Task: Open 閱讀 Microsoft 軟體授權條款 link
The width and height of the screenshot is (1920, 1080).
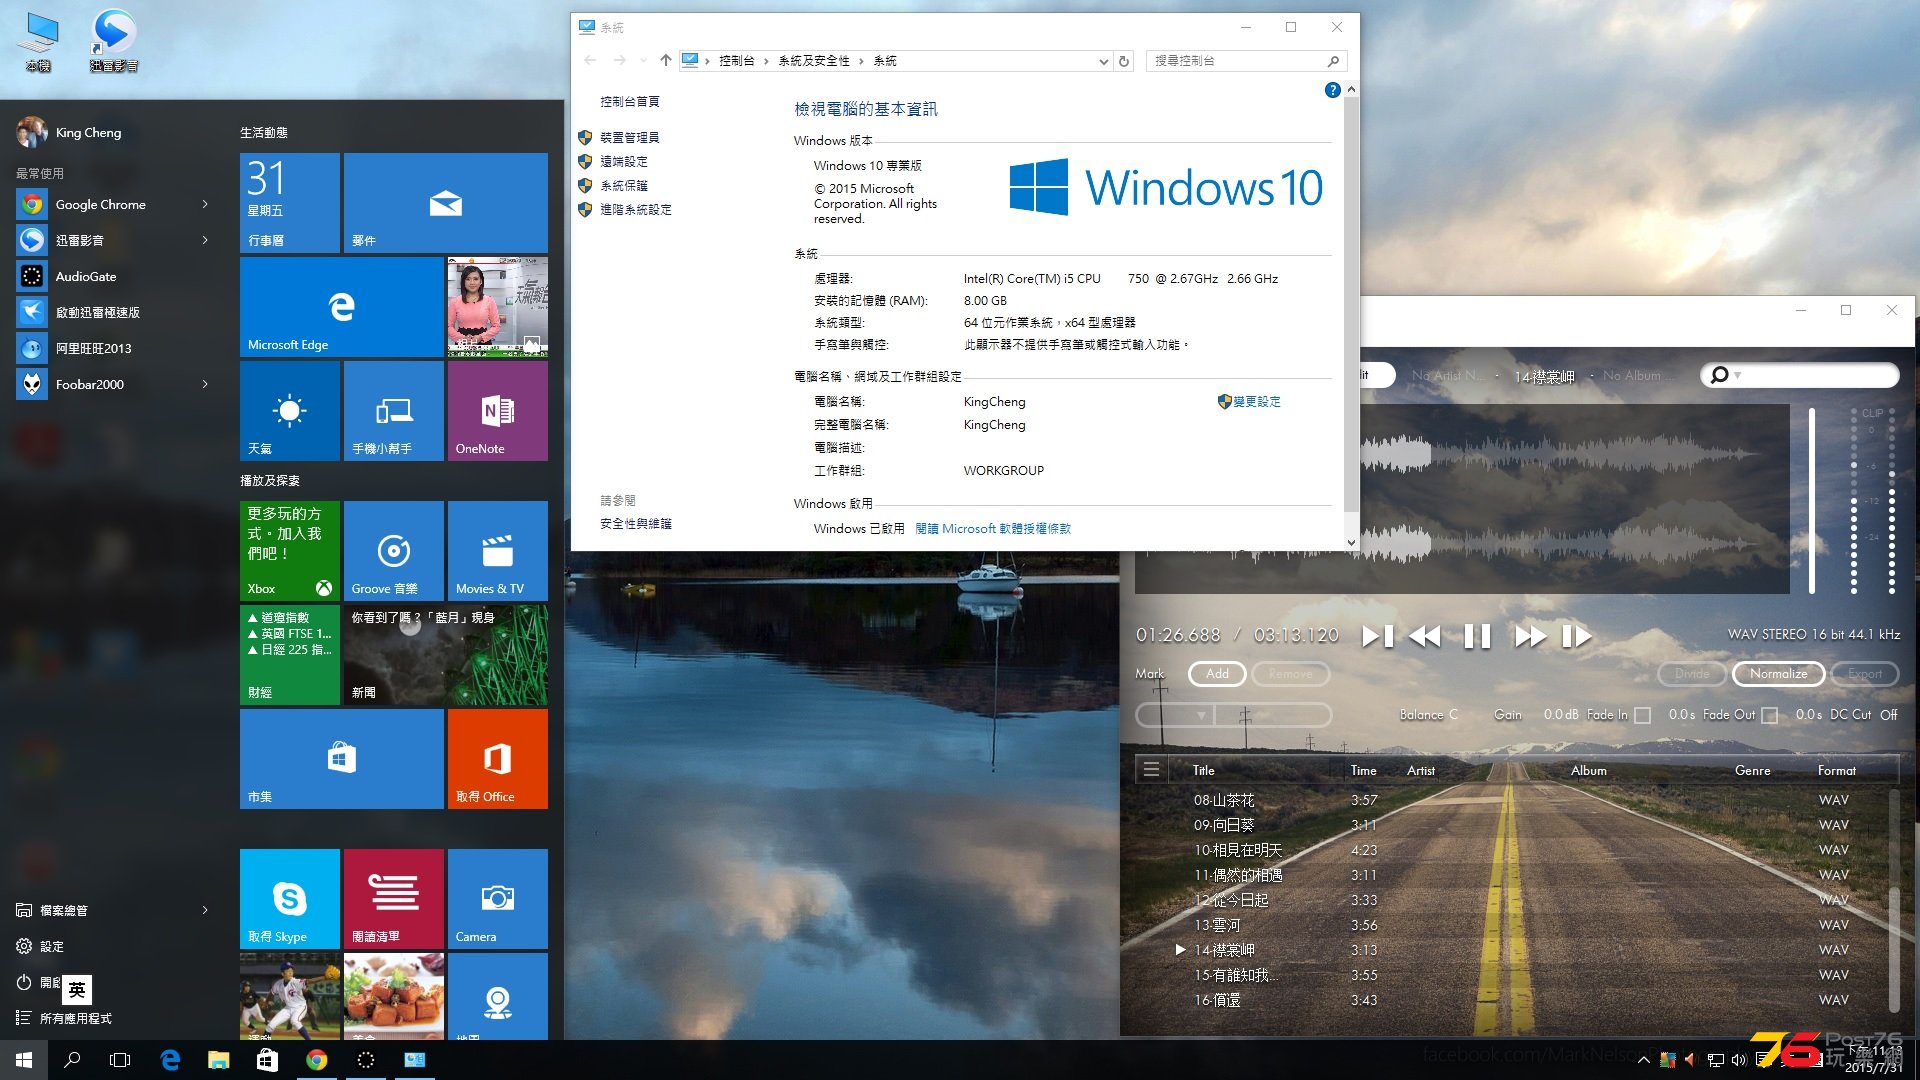Action: (x=993, y=529)
